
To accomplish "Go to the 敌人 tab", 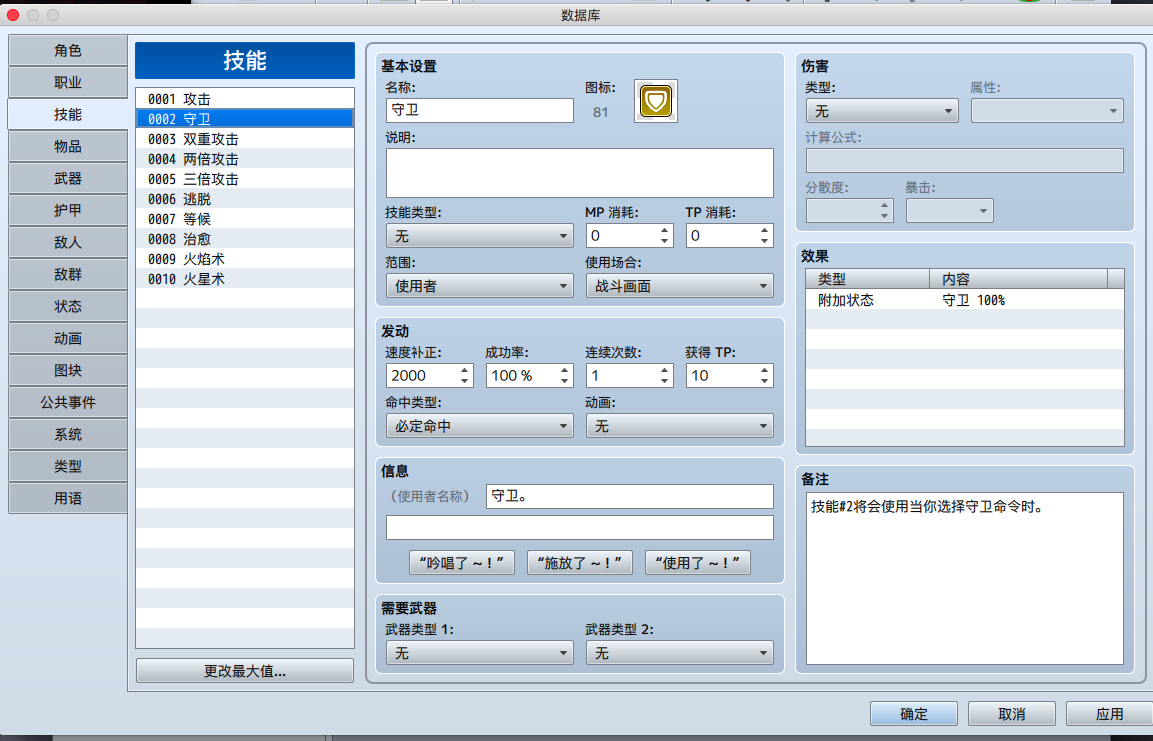I will [x=68, y=243].
